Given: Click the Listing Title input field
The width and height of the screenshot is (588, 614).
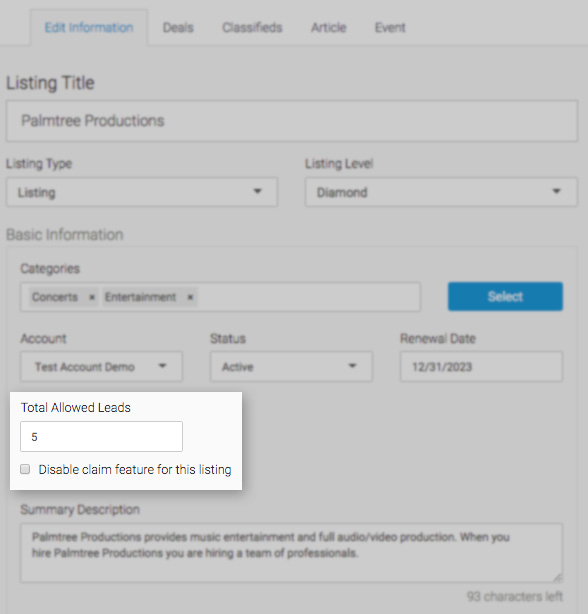Looking at the screenshot, I should tap(292, 121).
